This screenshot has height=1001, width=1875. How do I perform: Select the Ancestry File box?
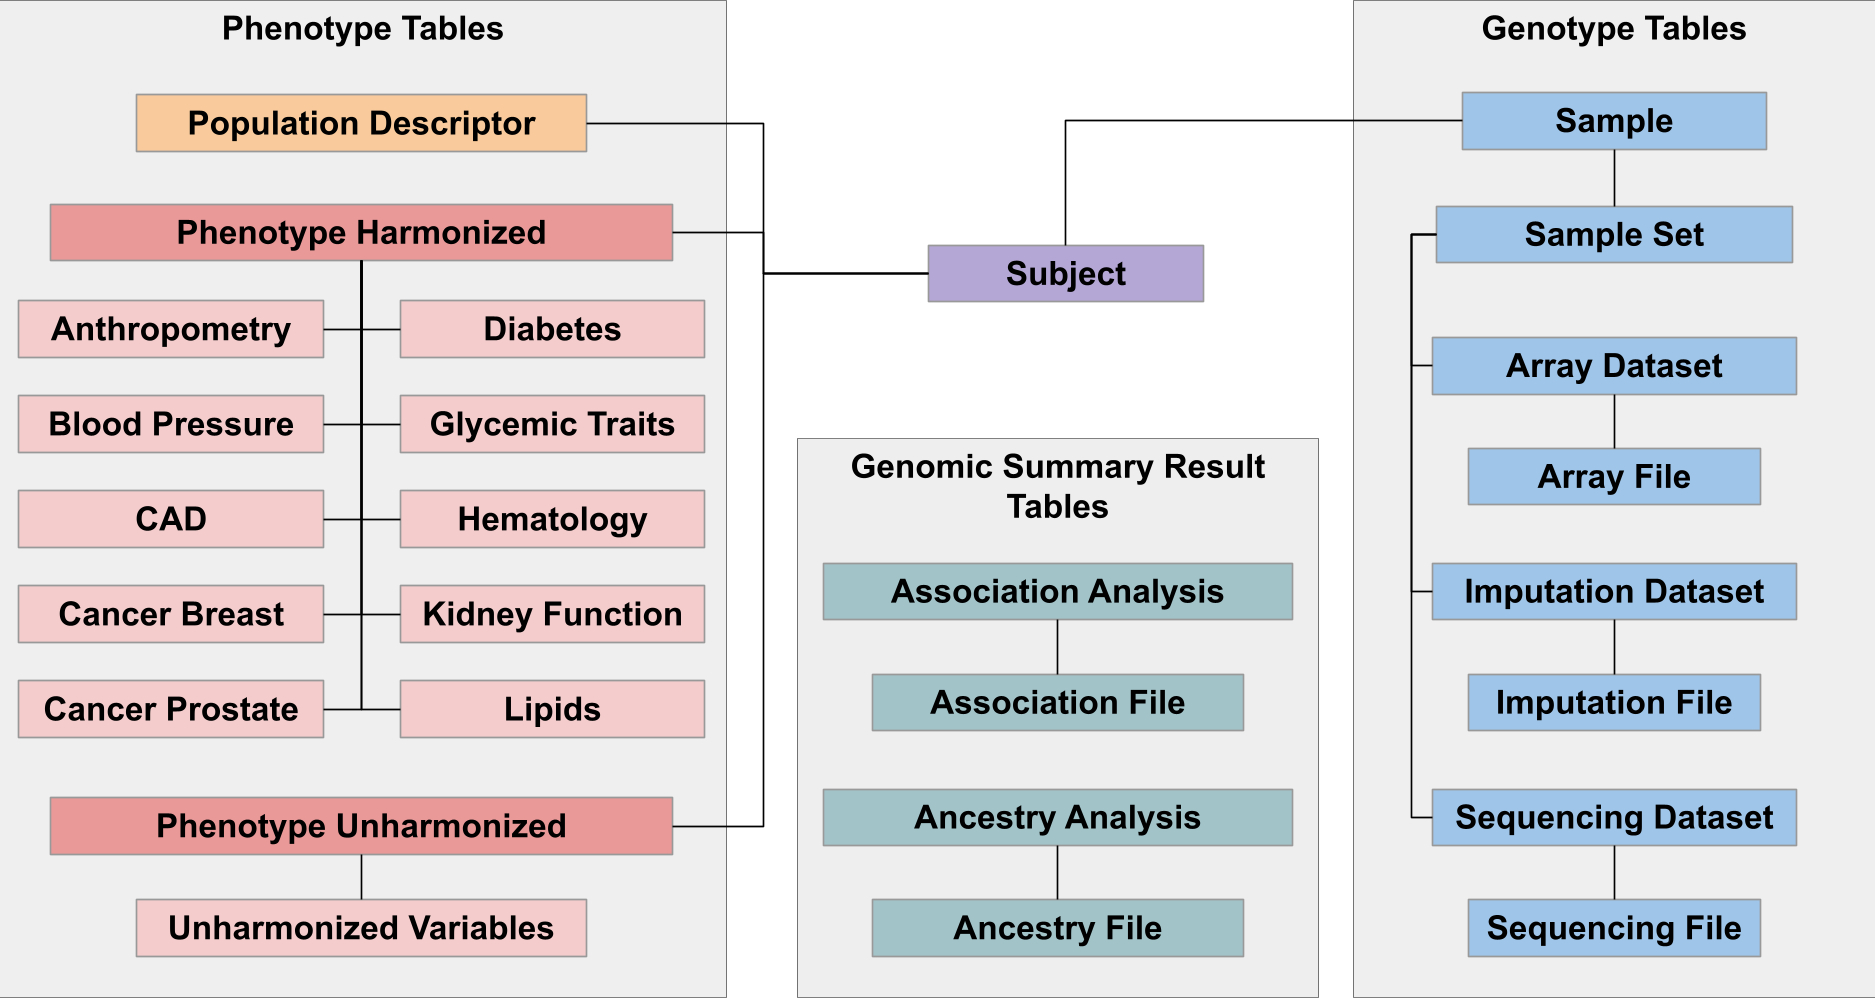pos(1057,928)
